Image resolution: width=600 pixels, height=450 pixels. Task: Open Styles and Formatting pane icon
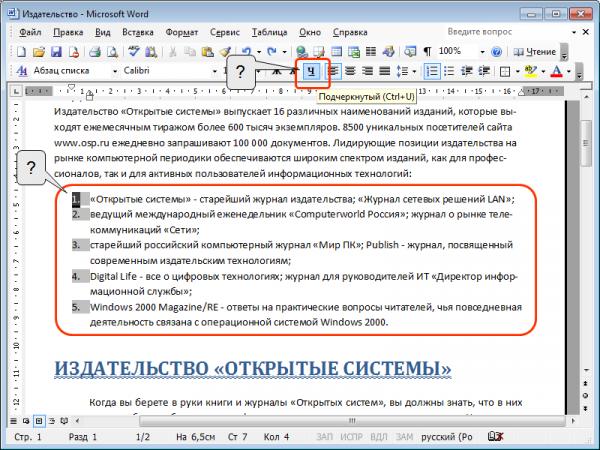tap(22, 71)
